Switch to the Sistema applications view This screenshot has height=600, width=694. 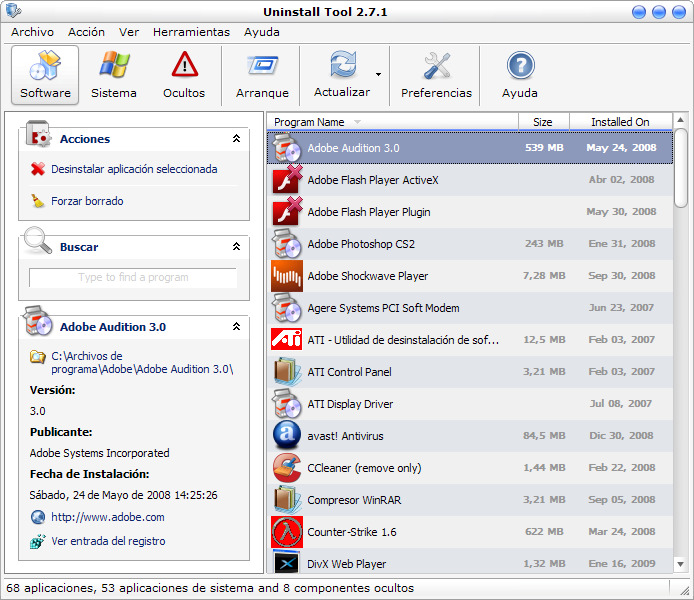click(x=114, y=76)
